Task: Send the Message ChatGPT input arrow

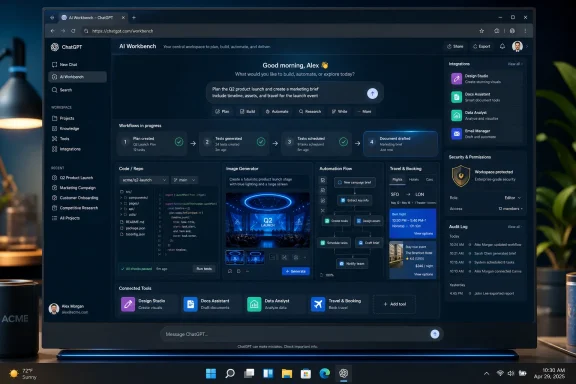Action: [435, 334]
